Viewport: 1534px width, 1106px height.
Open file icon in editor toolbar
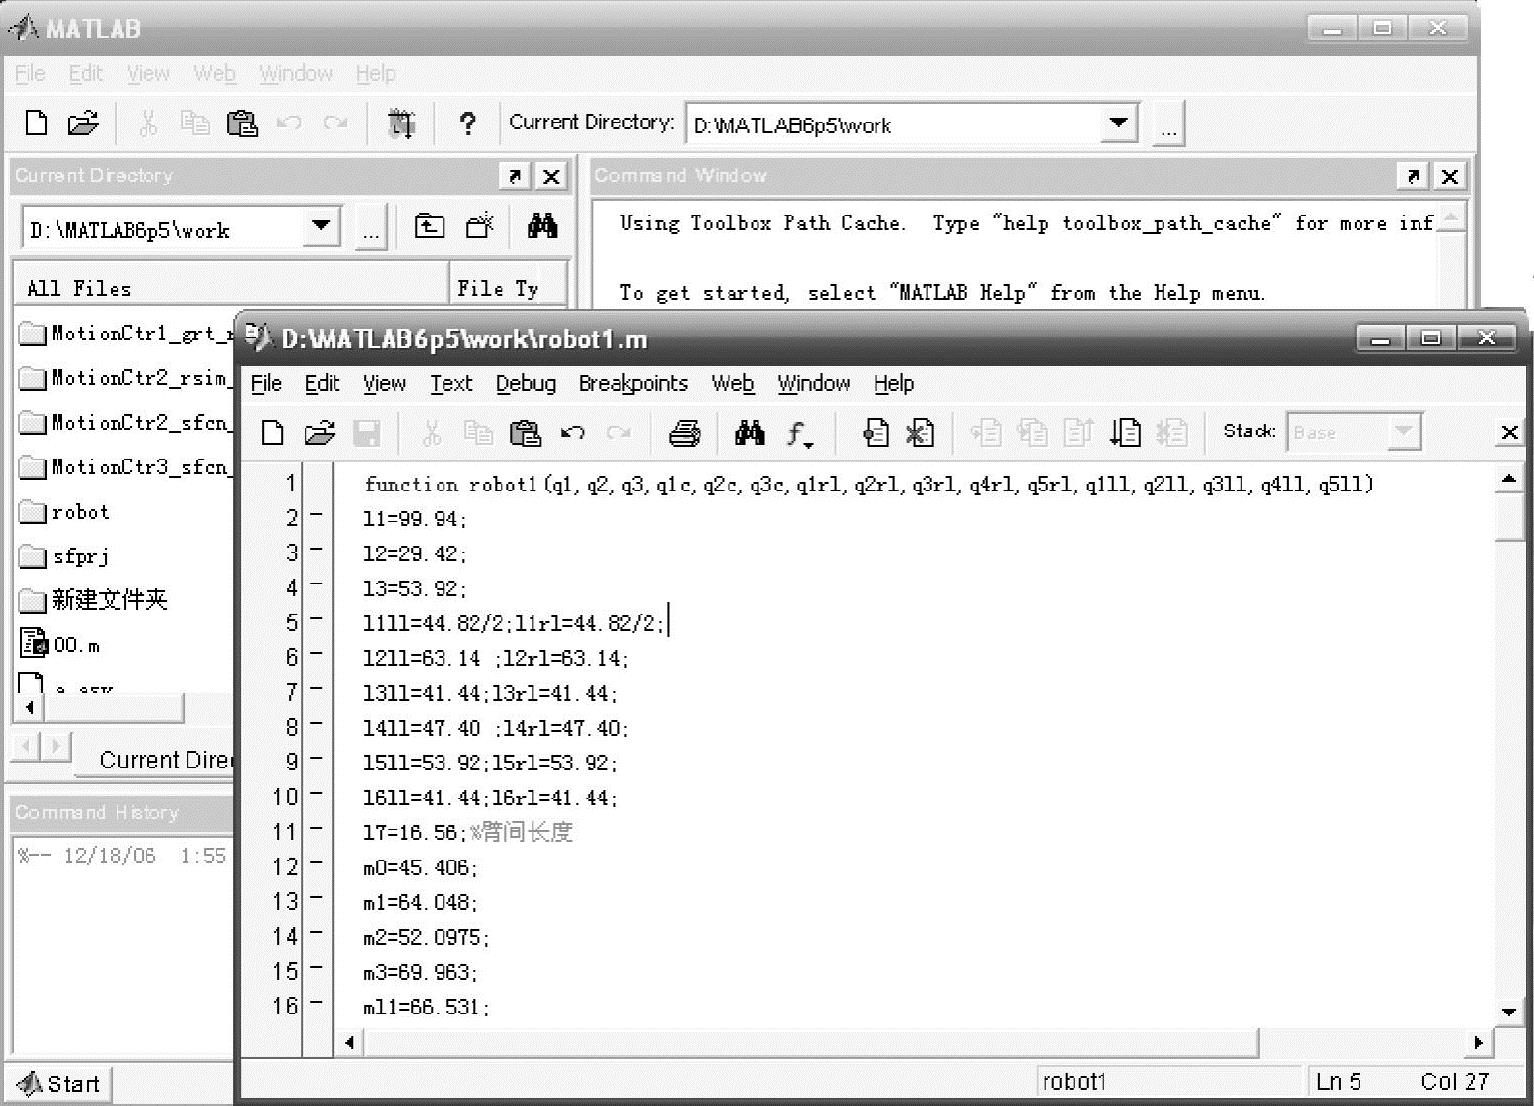pyautogui.click(x=319, y=432)
